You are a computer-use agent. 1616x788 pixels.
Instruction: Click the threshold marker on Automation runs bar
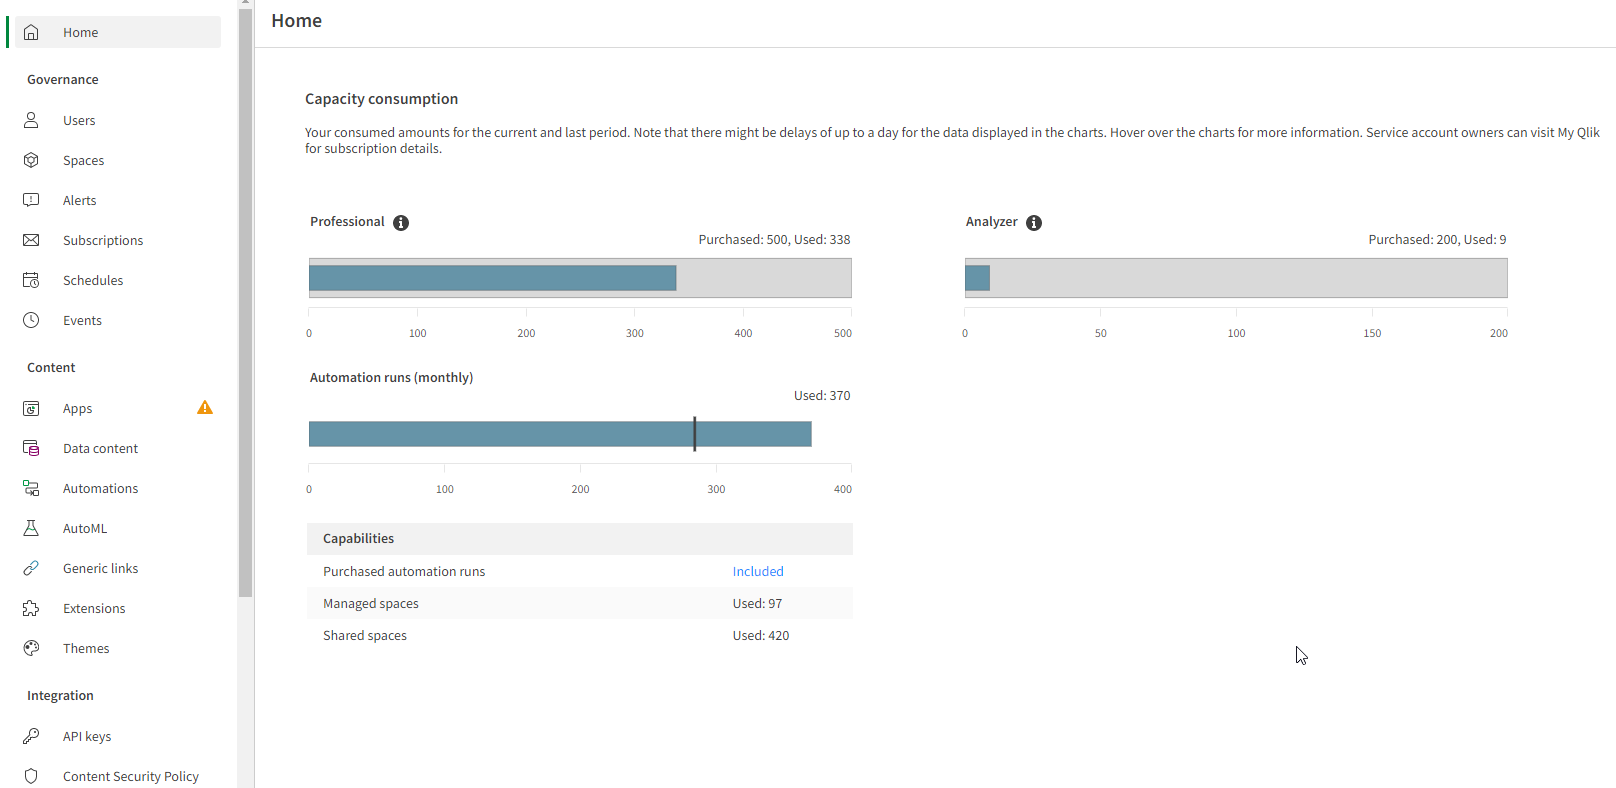coord(694,434)
